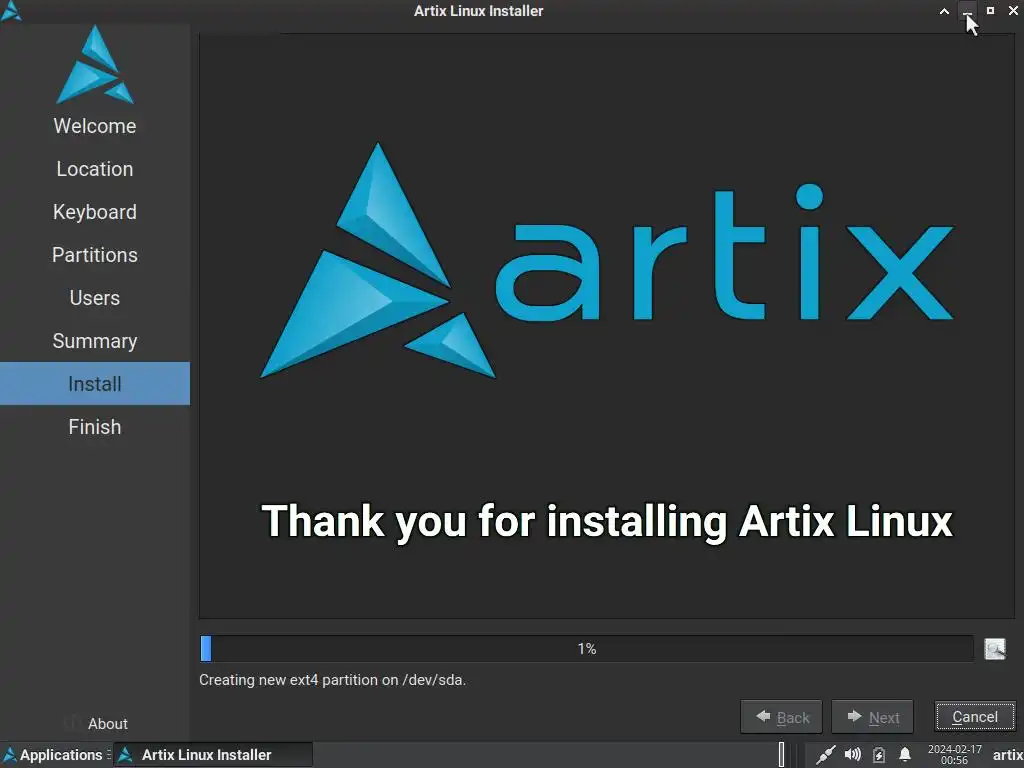Image resolution: width=1024 pixels, height=768 pixels.
Task: Toggle the installation log viewer icon
Action: coord(995,648)
